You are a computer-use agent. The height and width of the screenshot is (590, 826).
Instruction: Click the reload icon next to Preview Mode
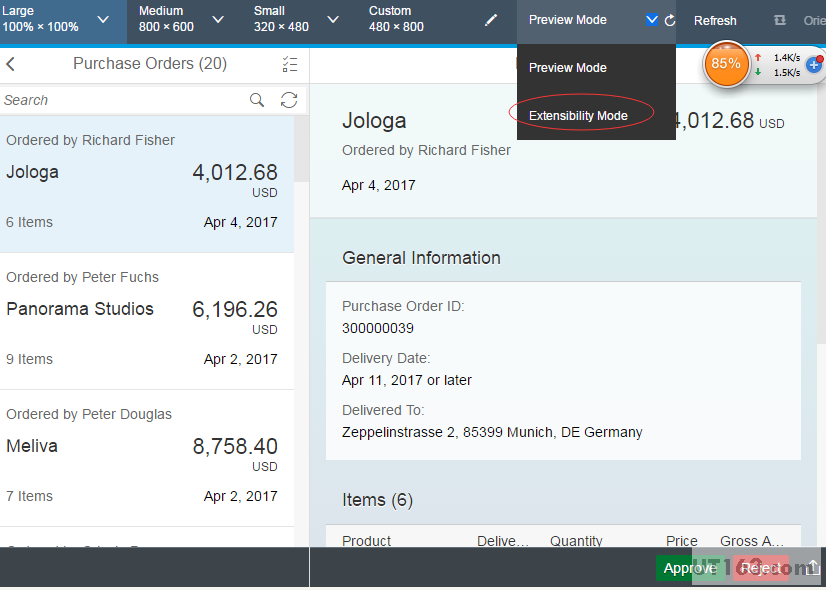point(670,20)
